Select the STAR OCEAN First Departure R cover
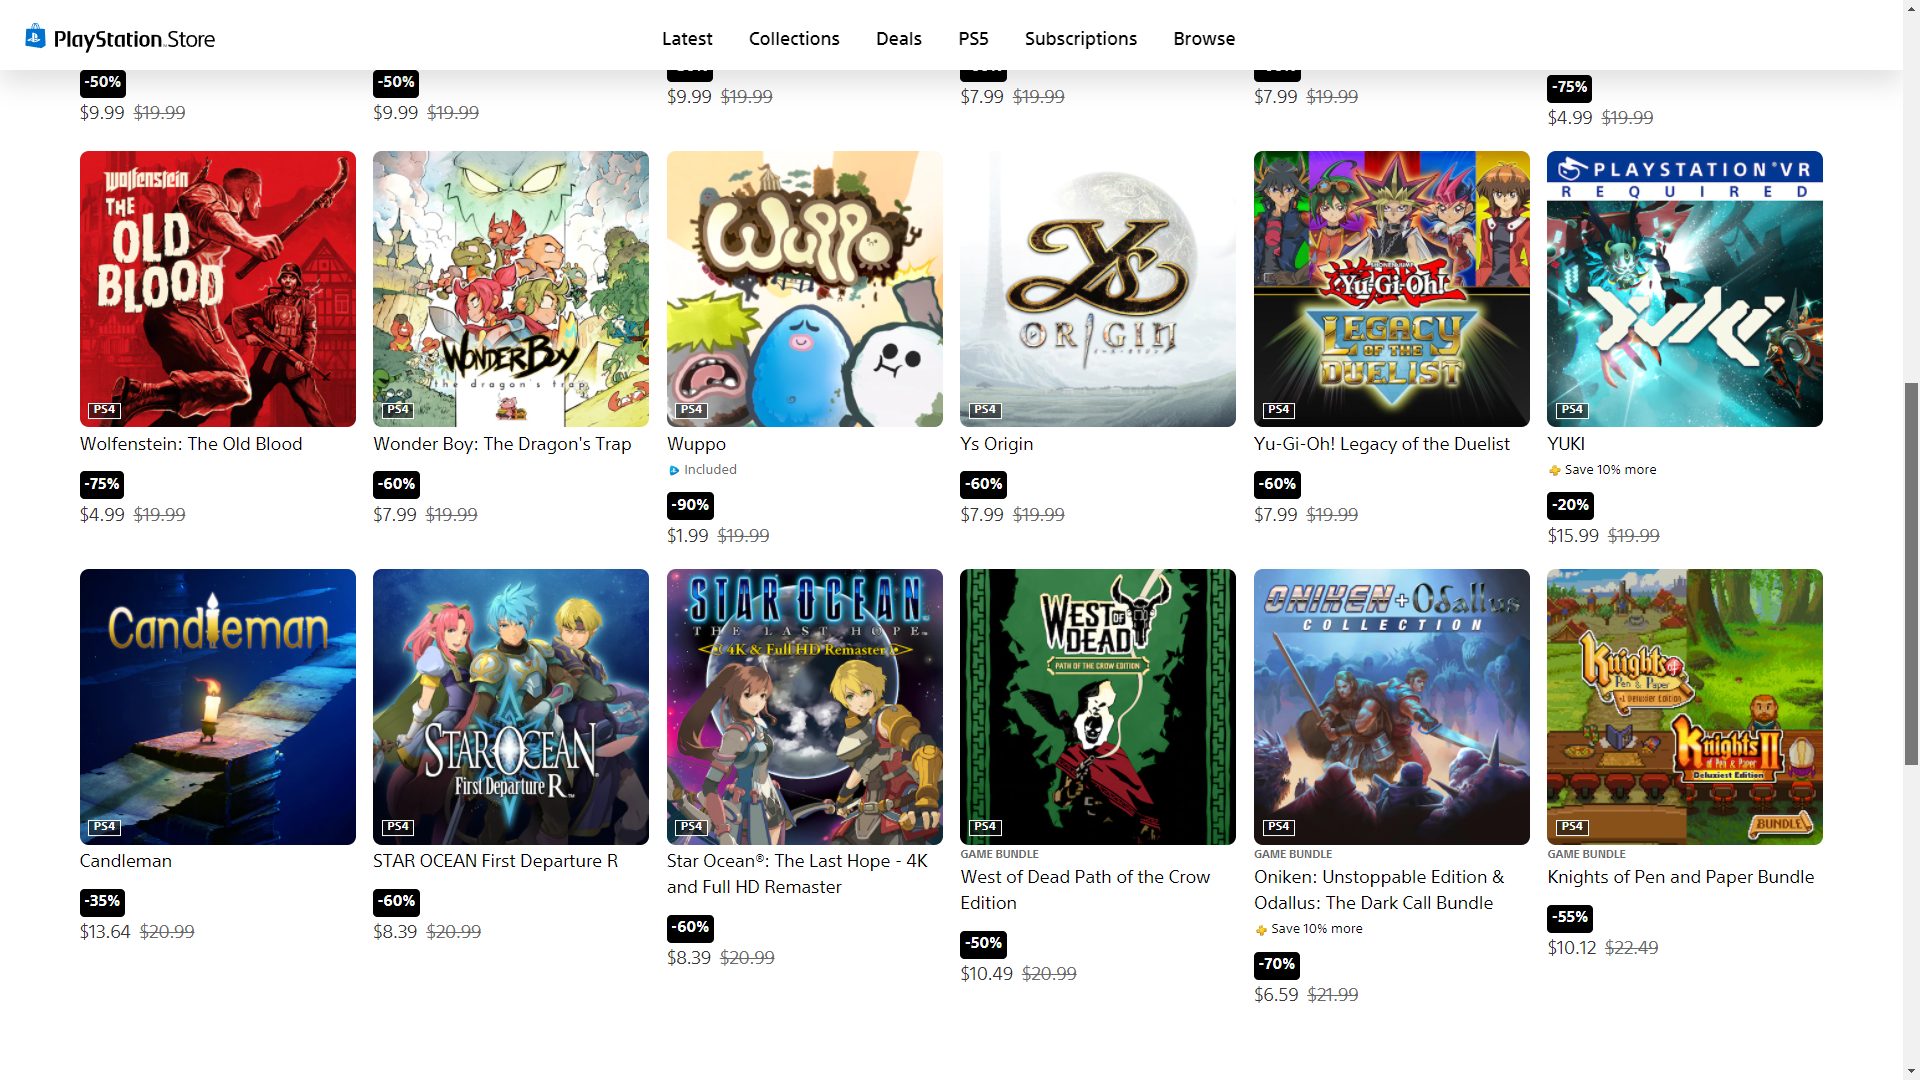 point(511,707)
